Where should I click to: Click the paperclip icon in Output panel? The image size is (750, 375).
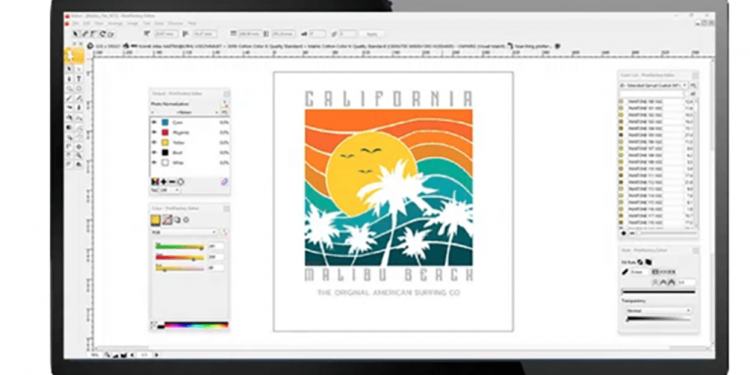223,182
